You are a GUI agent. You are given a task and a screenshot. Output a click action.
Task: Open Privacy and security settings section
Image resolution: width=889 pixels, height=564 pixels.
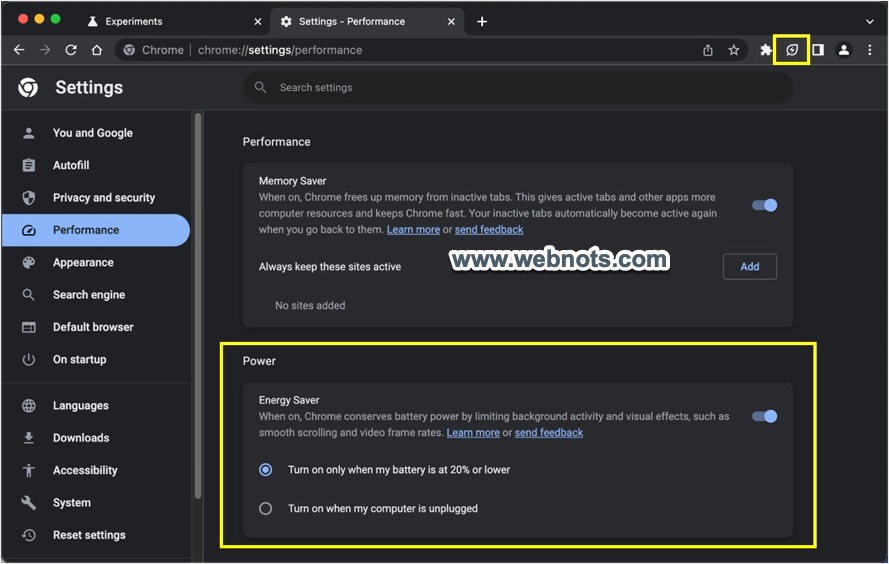pyautogui.click(x=103, y=198)
